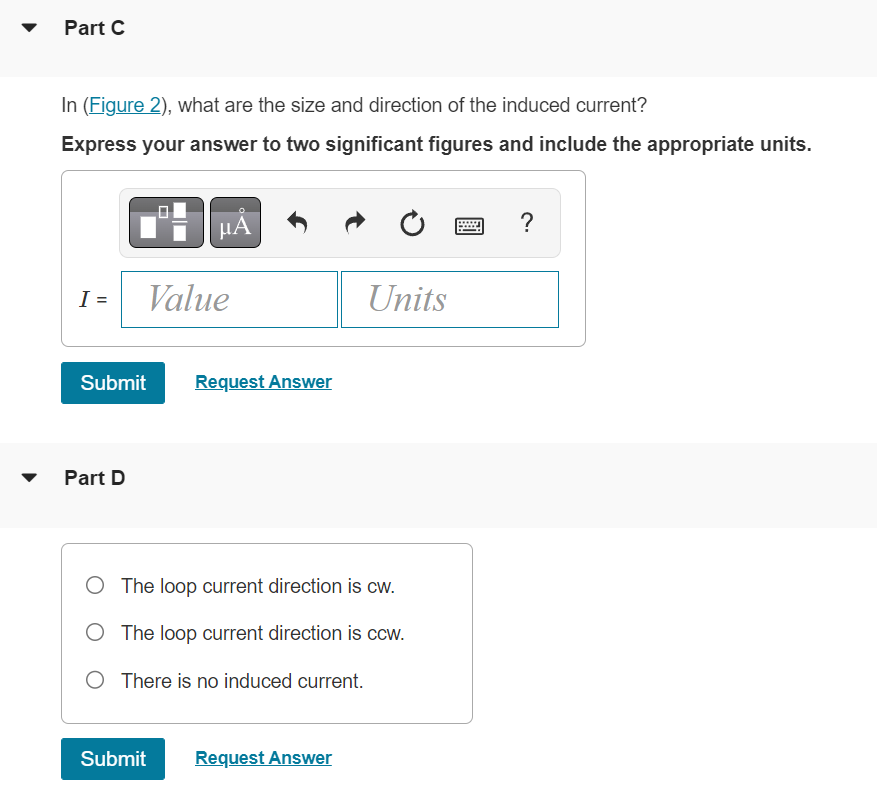Collapse Part C using its disclosure triangle
Viewport: 877px width, 801px height.
pos(28,27)
